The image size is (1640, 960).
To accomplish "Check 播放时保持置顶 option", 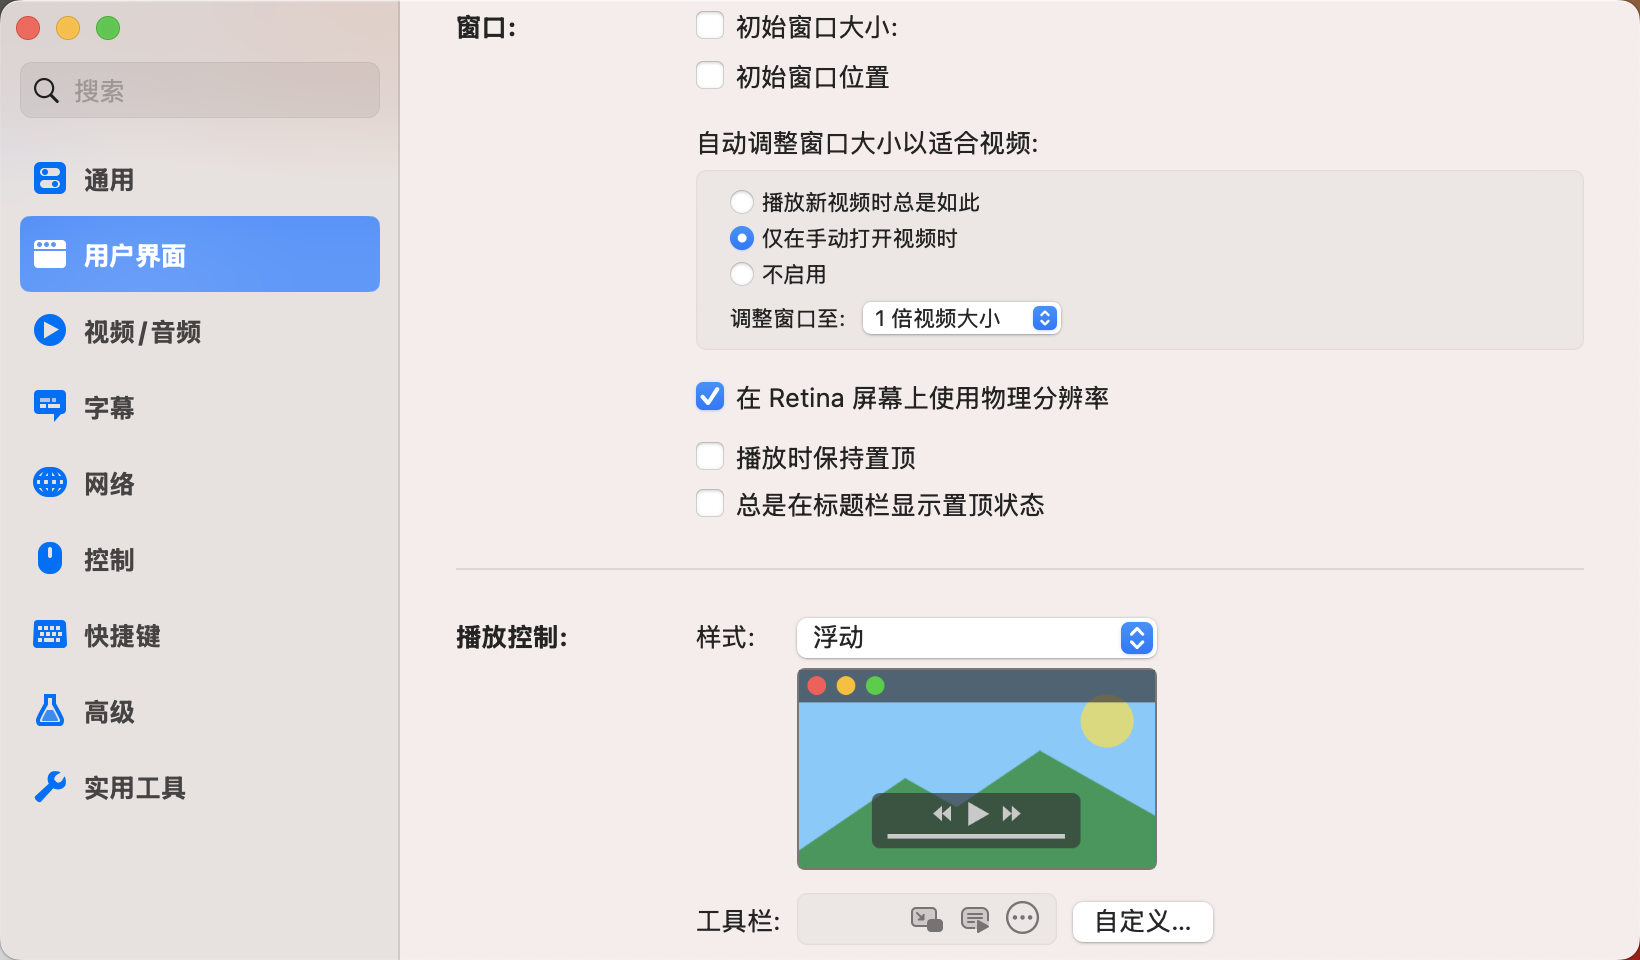I will tap(710, 454).
